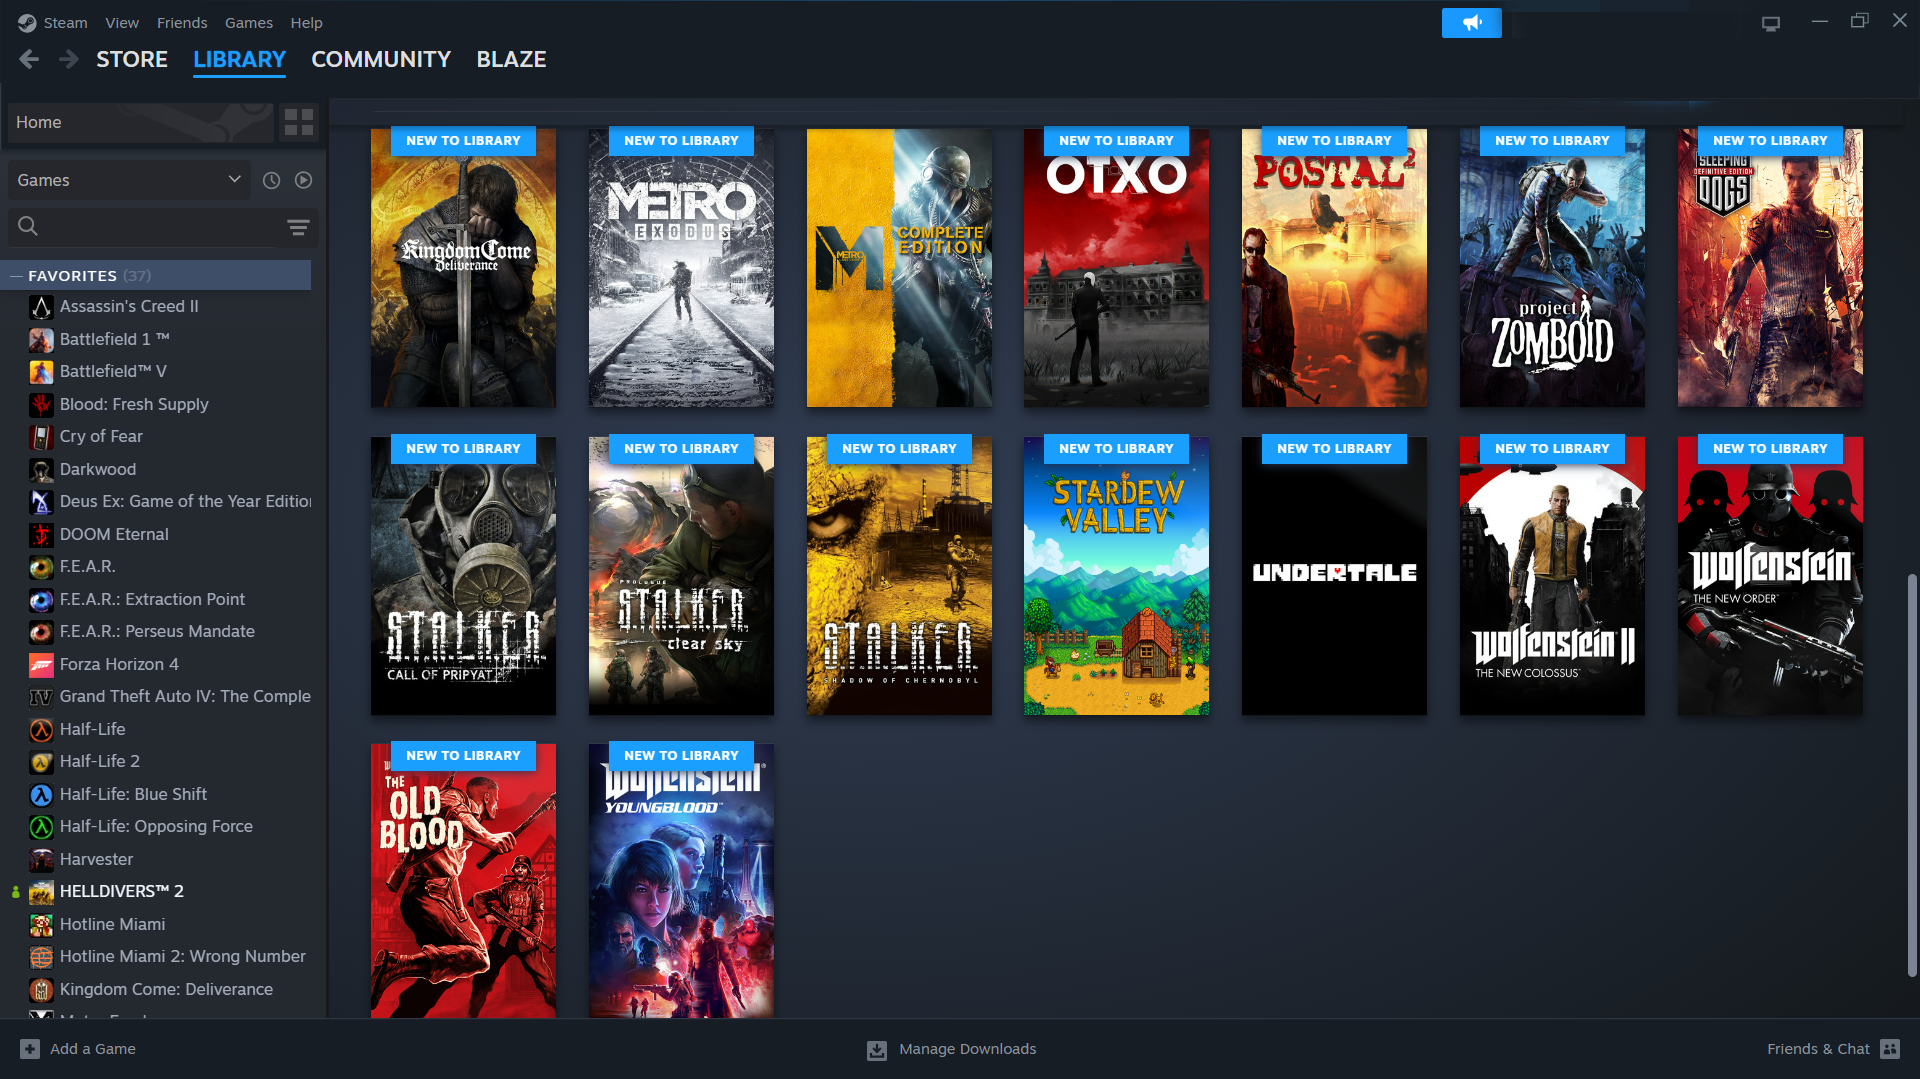The width and height of the screenshot is (1920, 1079).
Task: Open the Games menu
Action: (x=249, y=23)
